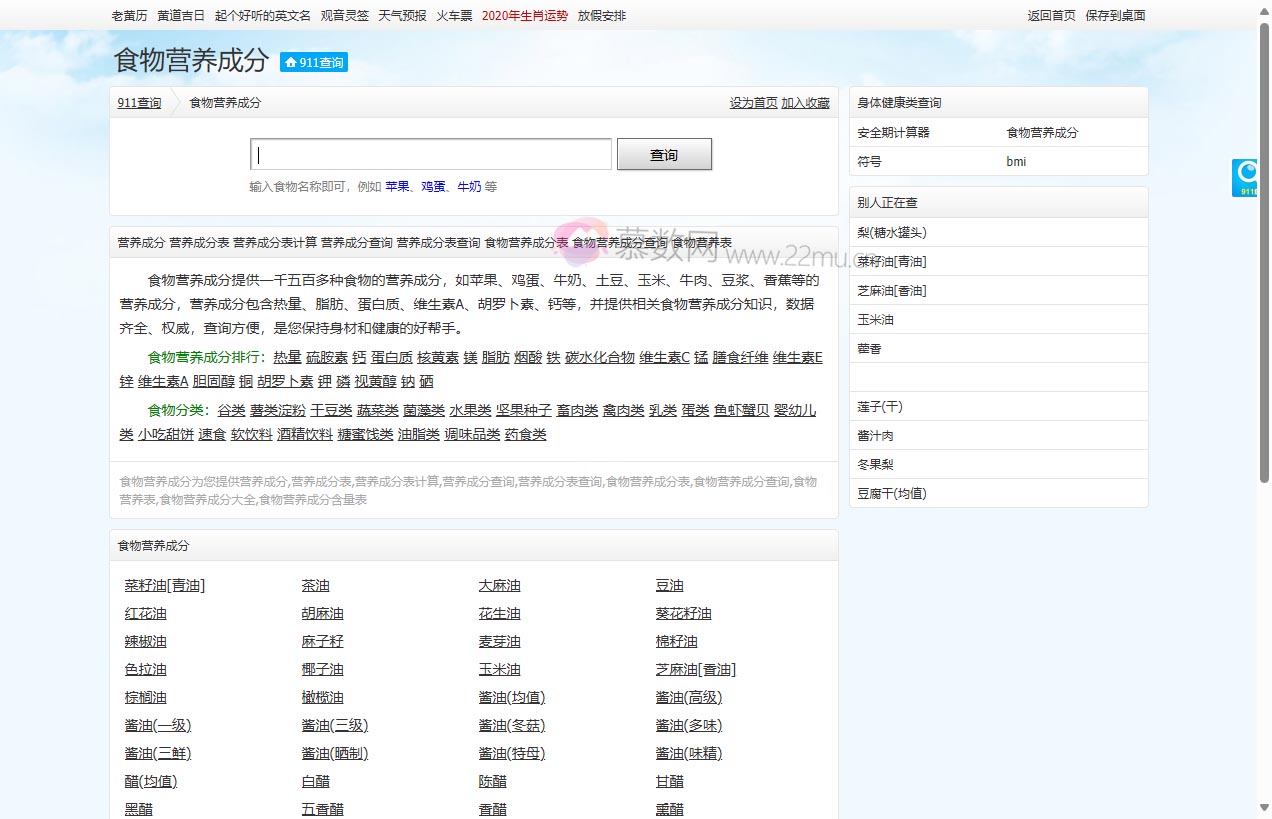Open 安全期计算器 in the health sidebar
The image size is (1272, 819).
[x=895, y=131]
